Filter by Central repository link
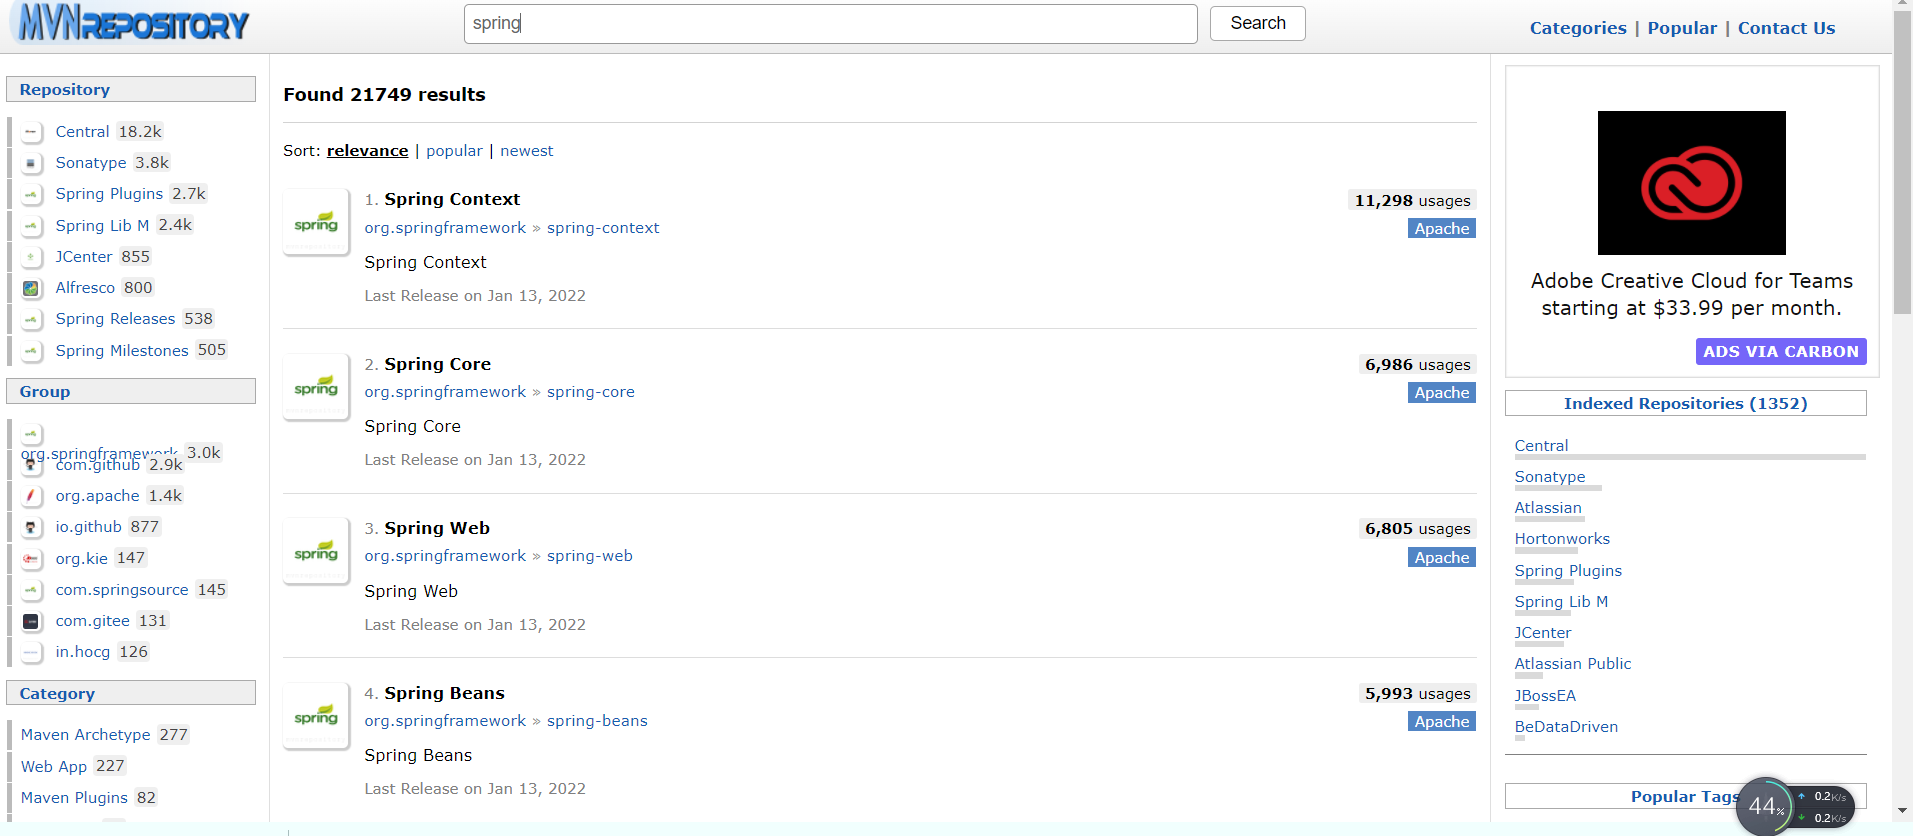 pyautogui.click(x=82, y=132)
